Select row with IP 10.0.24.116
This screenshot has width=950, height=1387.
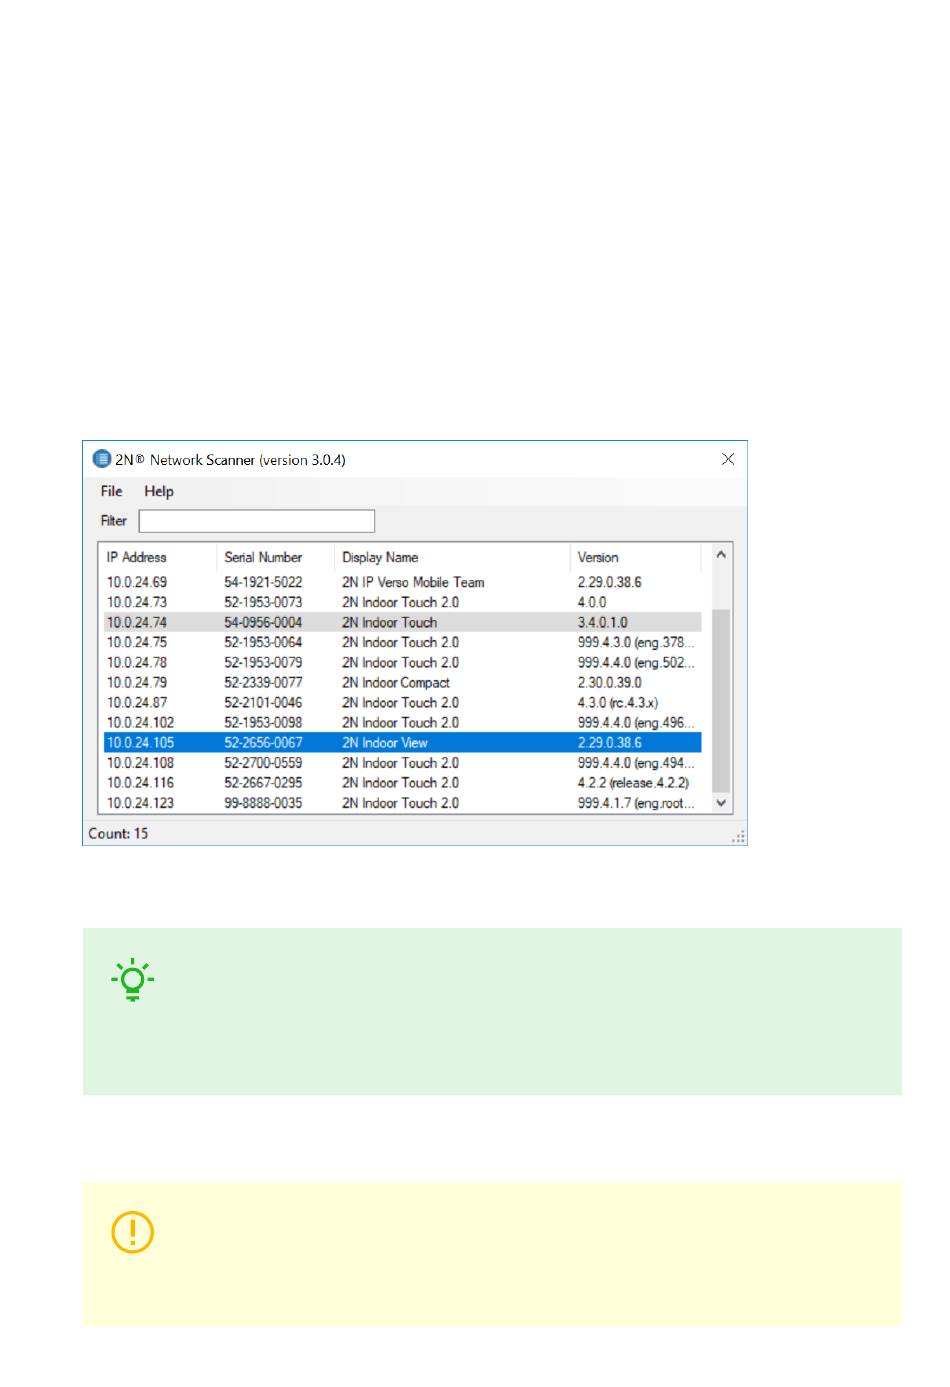pos(402,782)
